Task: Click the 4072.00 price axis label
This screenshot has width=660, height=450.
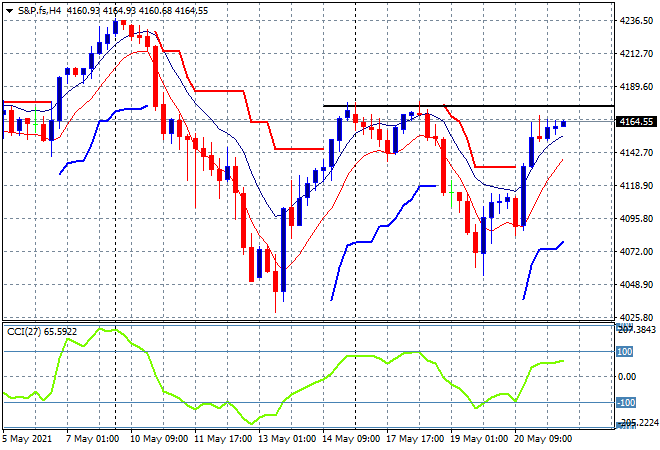Action: [636, 251]
